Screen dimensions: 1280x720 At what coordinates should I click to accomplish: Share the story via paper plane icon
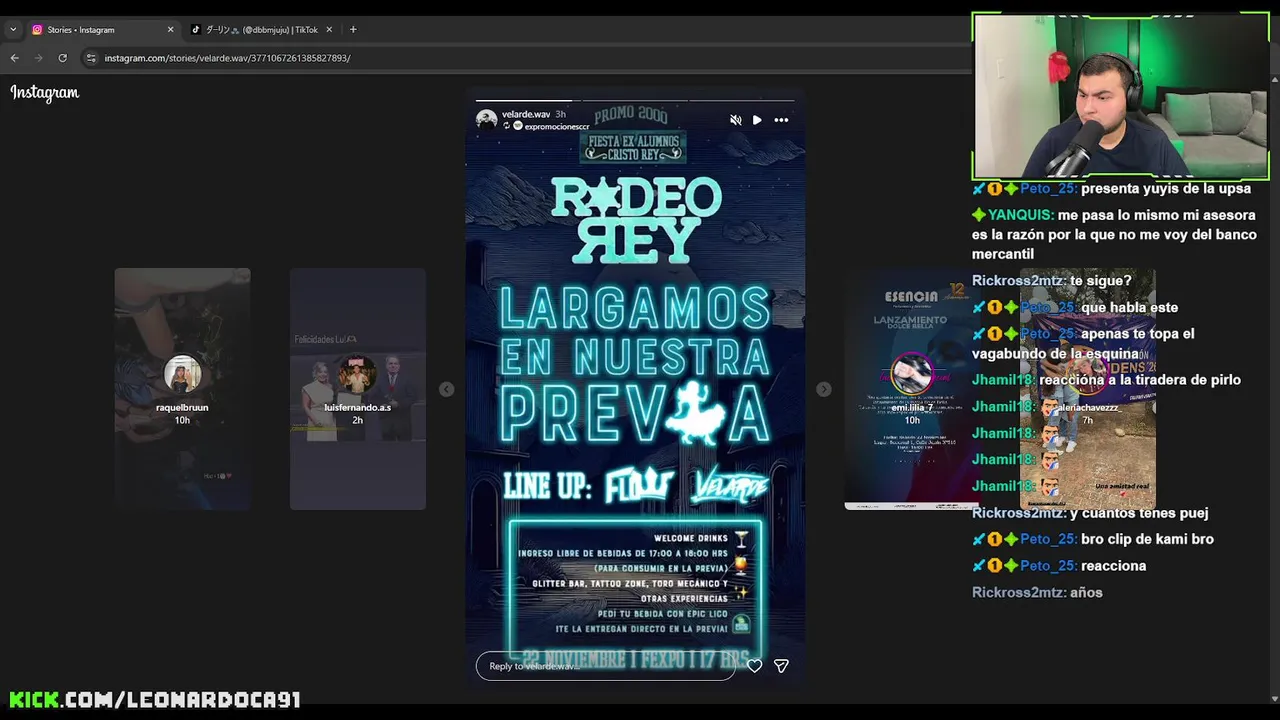(781, 666)
